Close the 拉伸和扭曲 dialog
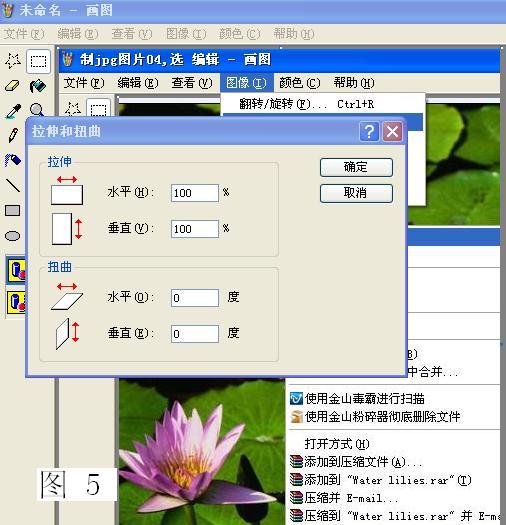Screen dimensions: 506x525 pyautogui.click(x=392, y=132)
